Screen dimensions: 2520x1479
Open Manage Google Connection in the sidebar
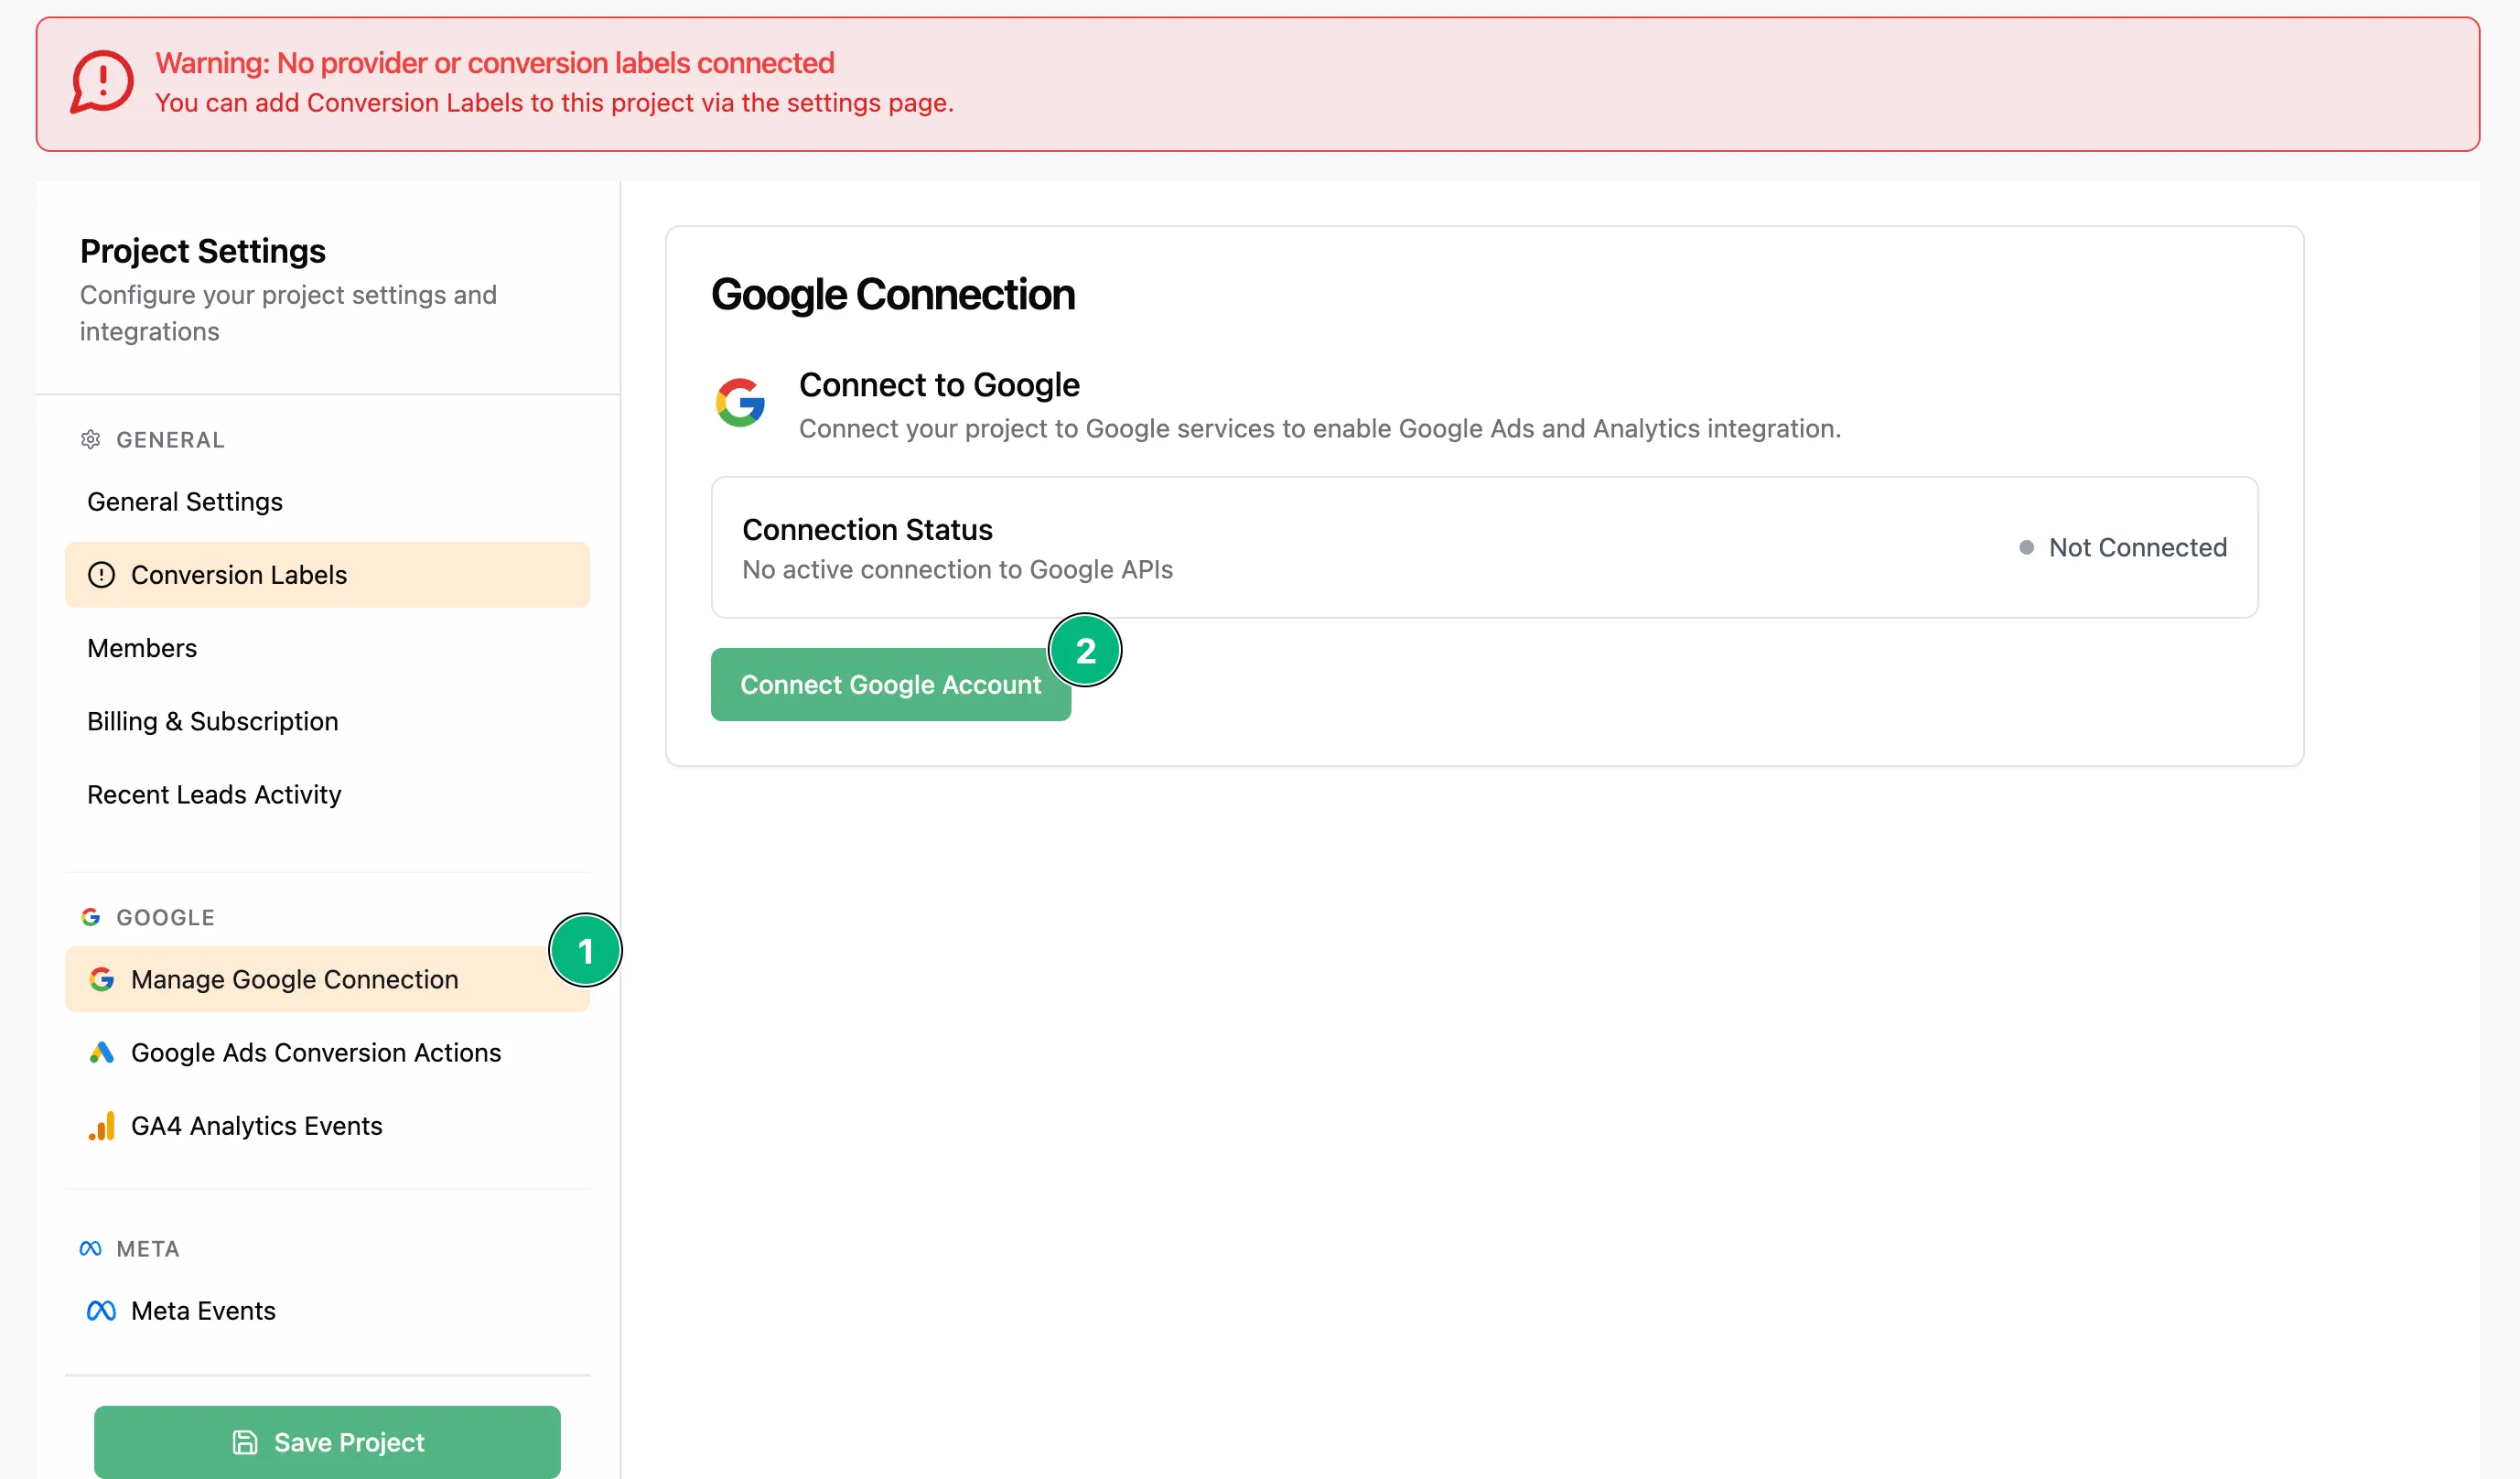(x=294, y=979)
